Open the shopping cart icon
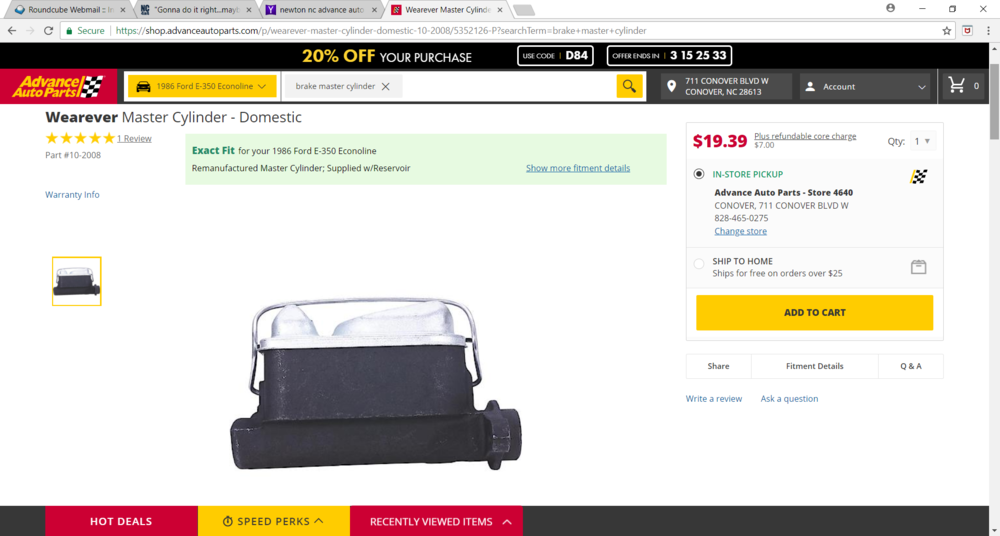This screenshot has width=1000, height=536. point(959,86)
